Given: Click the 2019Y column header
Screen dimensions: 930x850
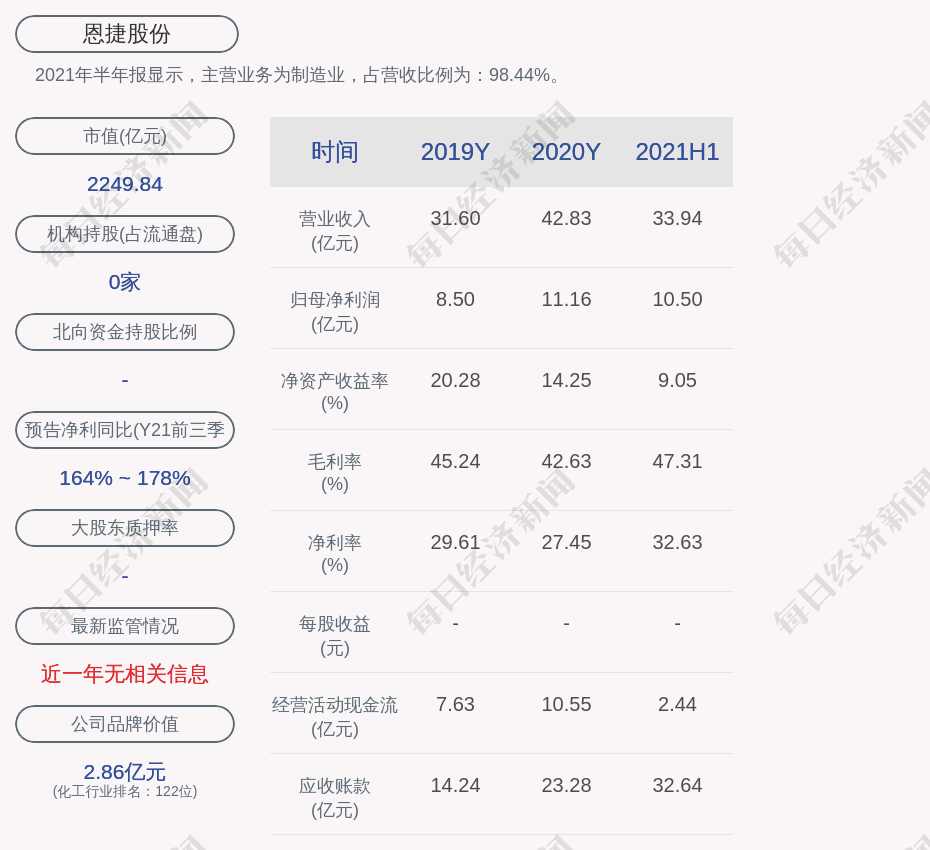Looking at the screenshot, I should pos(455,152).
